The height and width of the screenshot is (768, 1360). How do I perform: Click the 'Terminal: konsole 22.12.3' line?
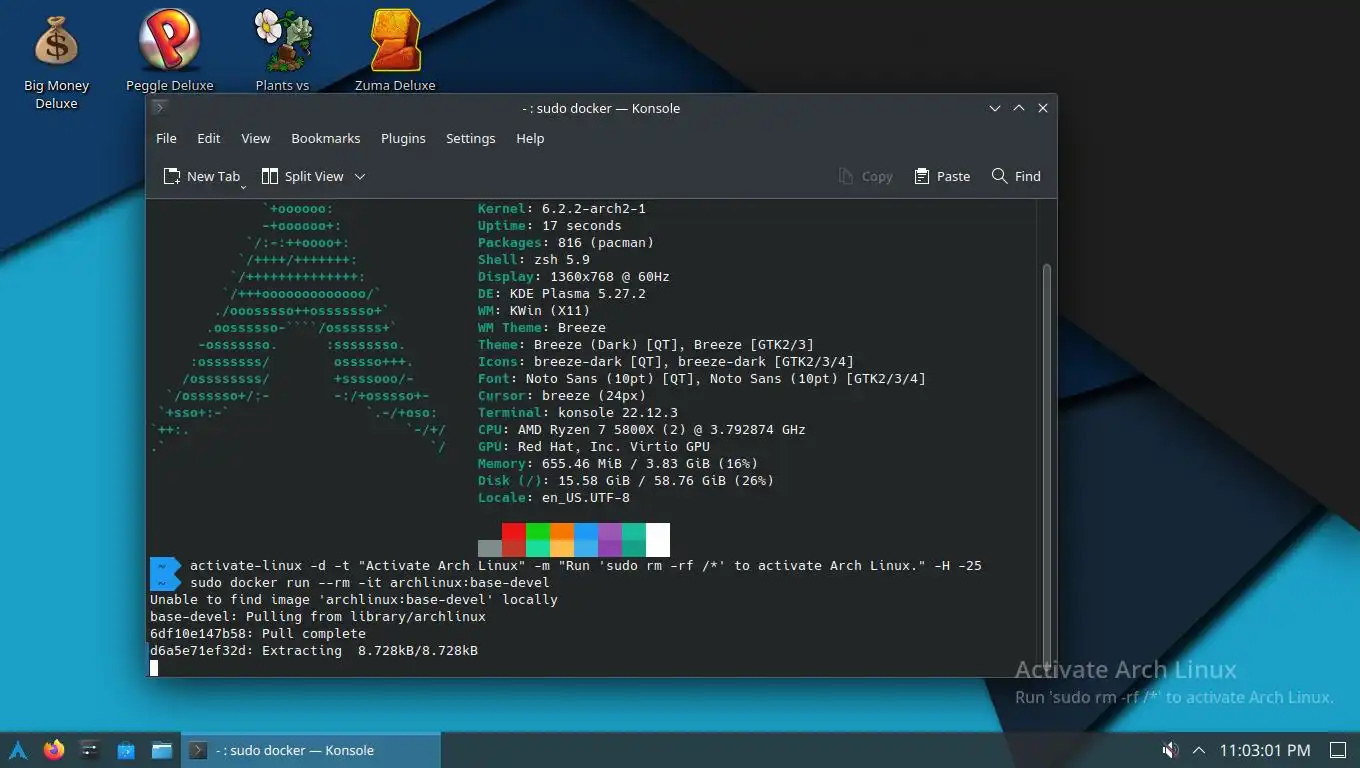[578, 413]
